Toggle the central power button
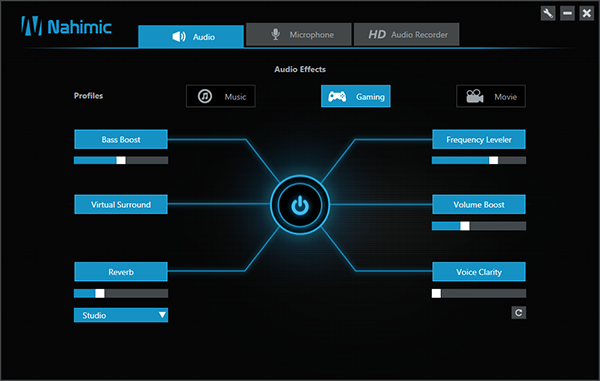Image resolution: width=600 pixels, height=381 pixels. tap(300, 205)
